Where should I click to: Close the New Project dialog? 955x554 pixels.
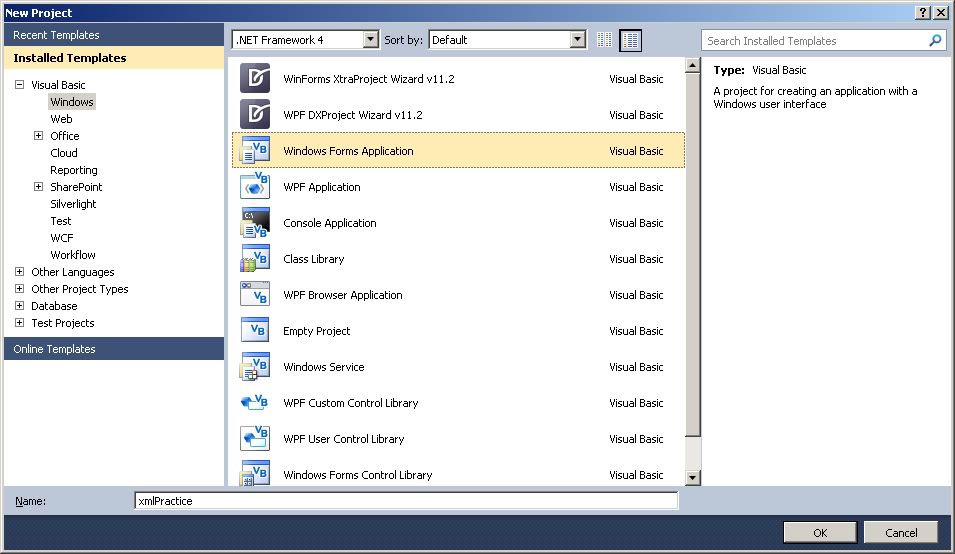940,13
